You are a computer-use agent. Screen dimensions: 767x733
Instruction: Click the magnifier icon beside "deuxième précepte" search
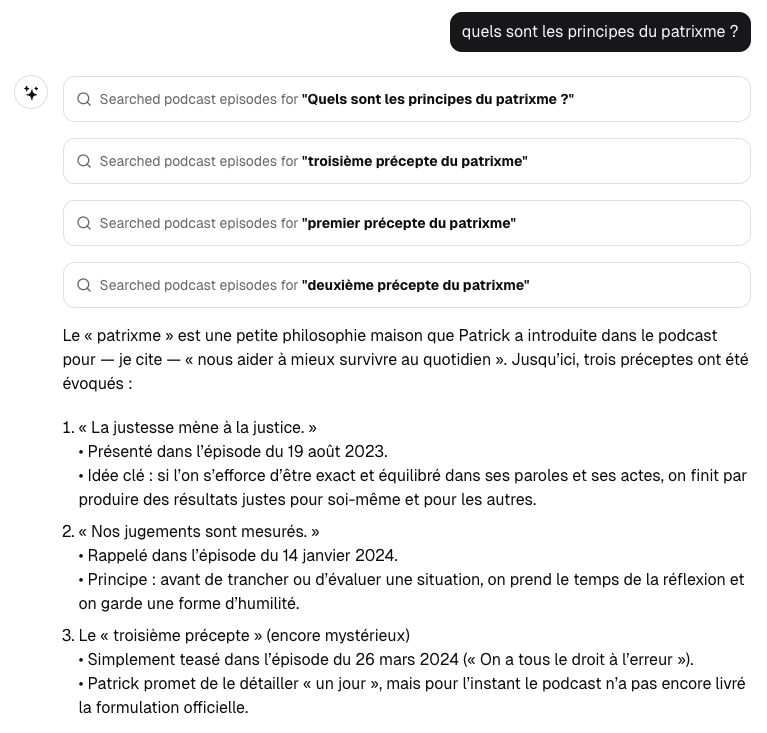[x=84, y=285]
